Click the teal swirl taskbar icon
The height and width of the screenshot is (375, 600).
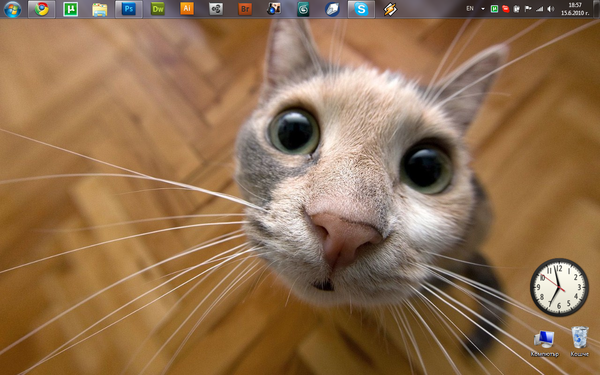[x=303, y=9]
